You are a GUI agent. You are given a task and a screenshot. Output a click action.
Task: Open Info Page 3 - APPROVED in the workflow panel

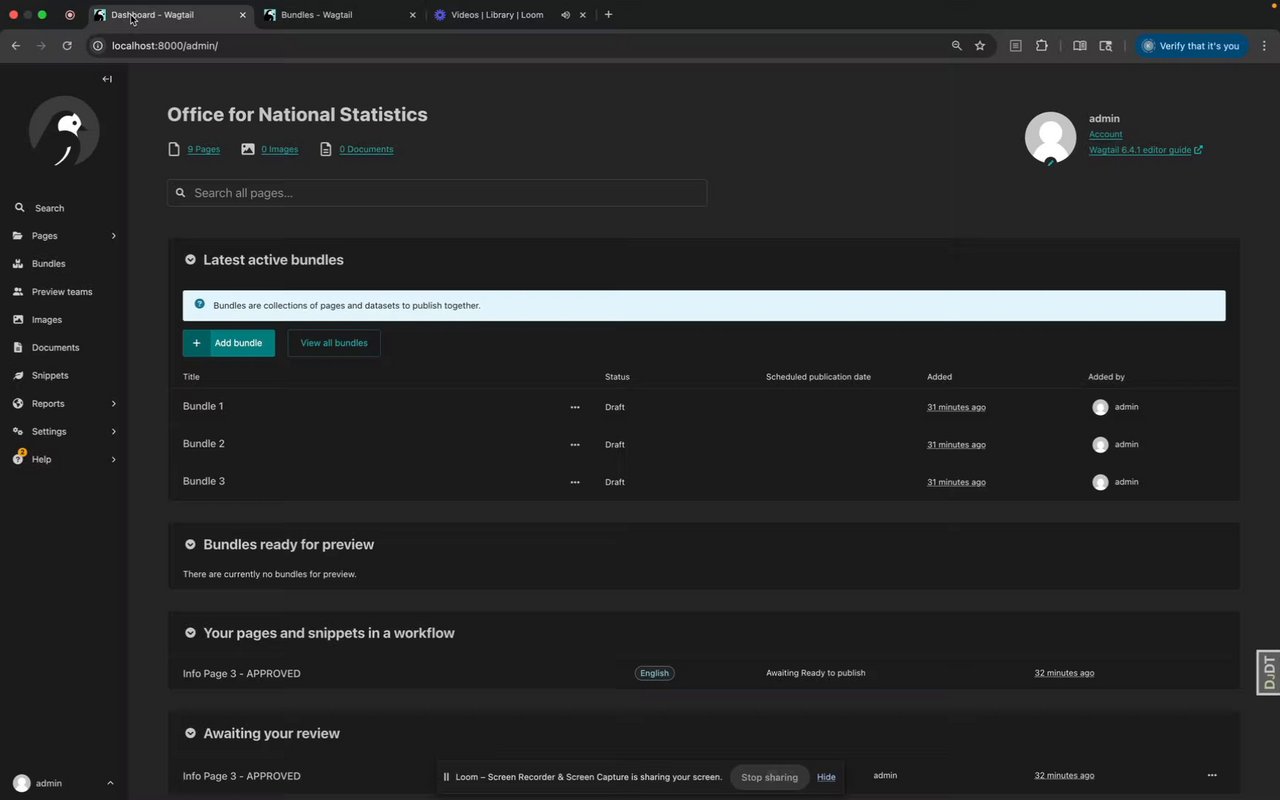[242, 673]
